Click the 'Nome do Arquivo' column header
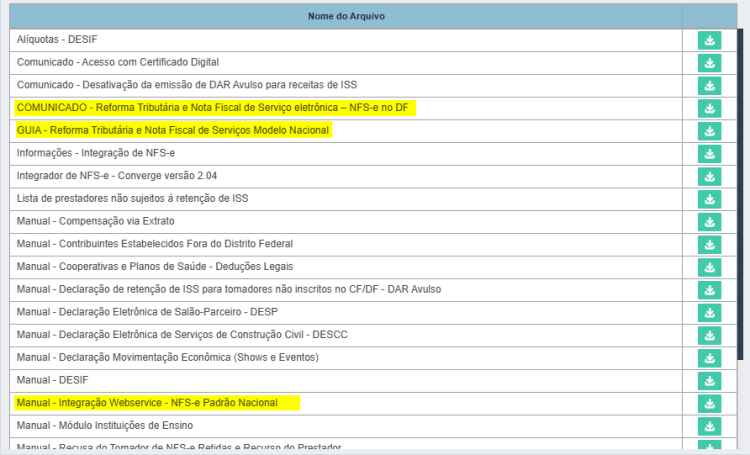This screenshot has height=455, width=750. 346,16
